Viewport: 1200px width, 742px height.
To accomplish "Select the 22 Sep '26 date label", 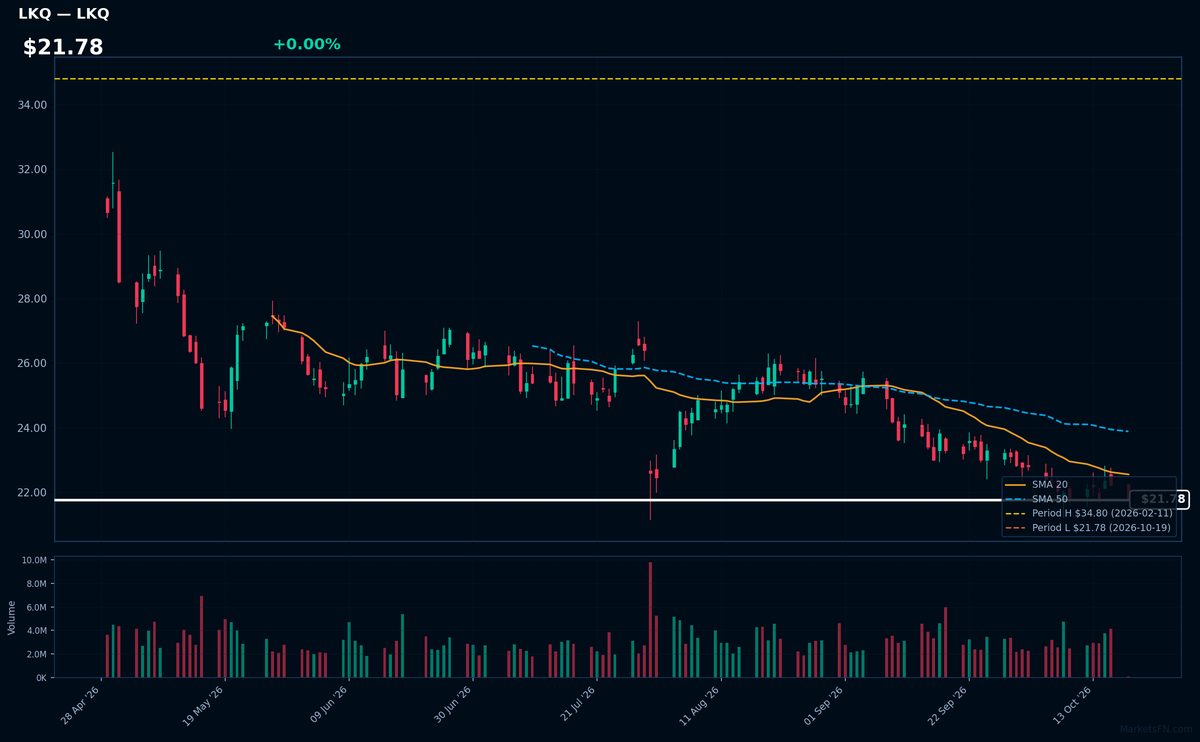I will [x=950, y=705].
